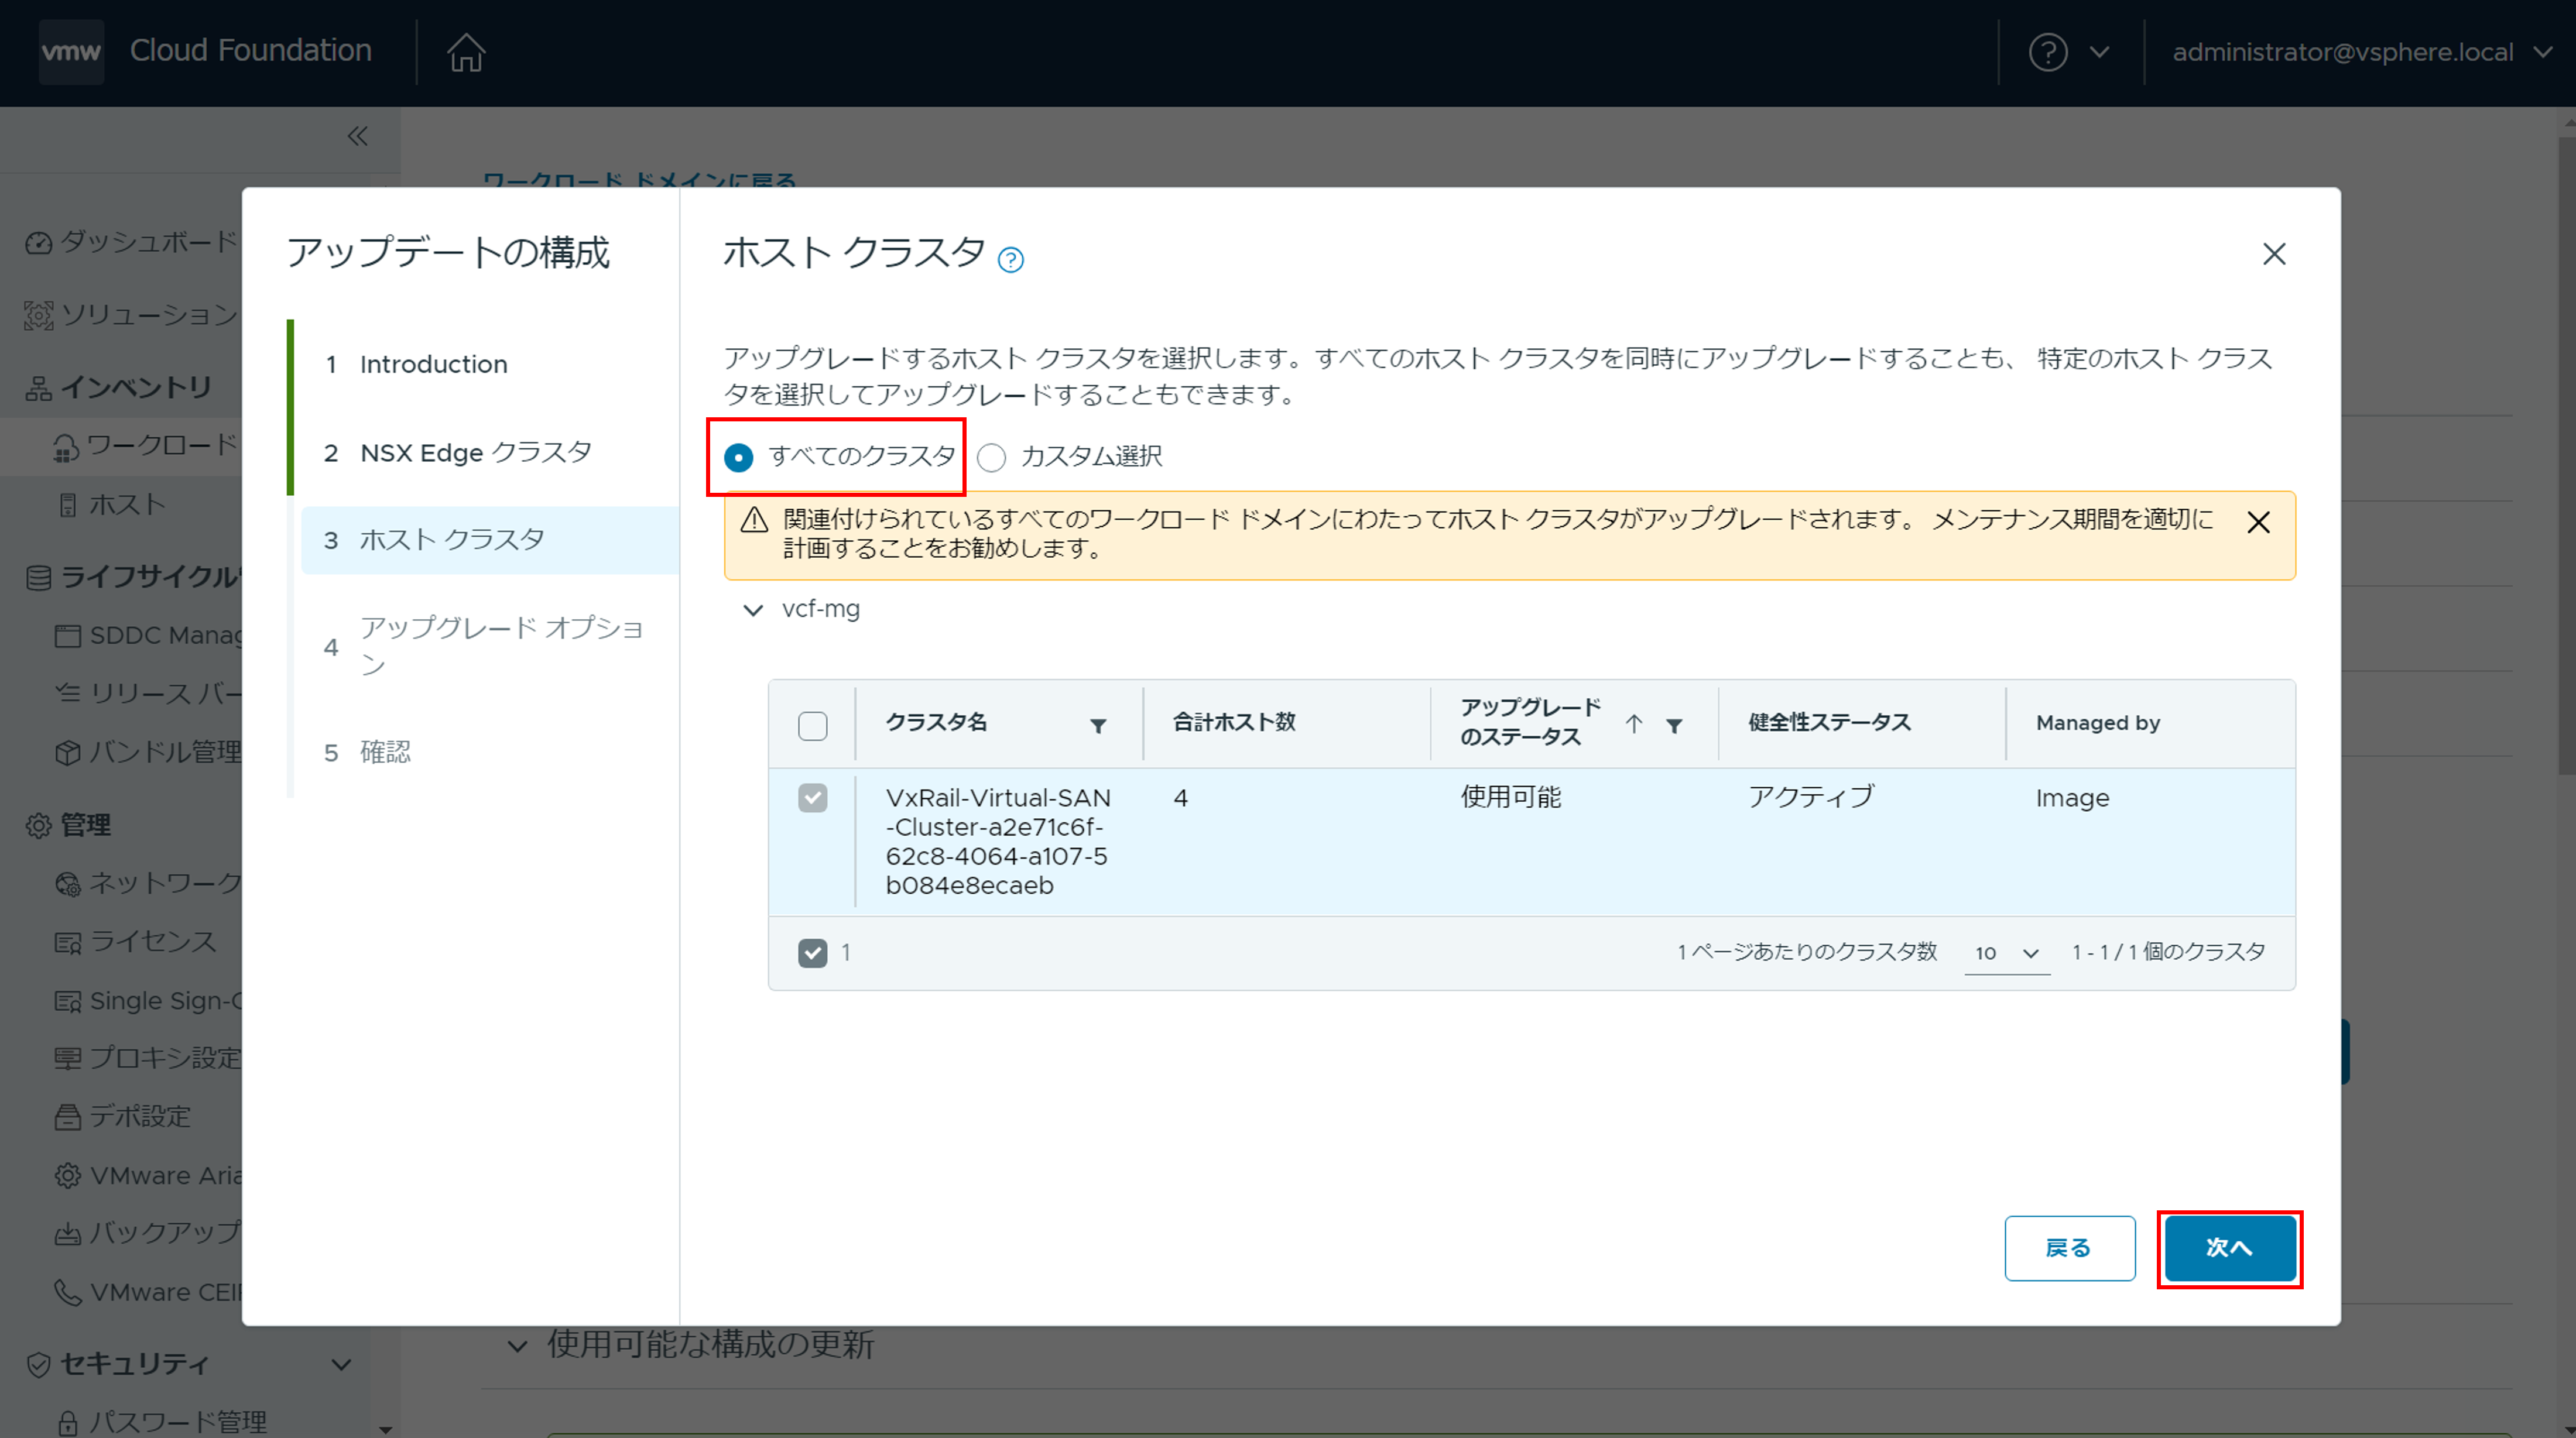Open the SDDC Manager sidebar item

click(148, 636)
